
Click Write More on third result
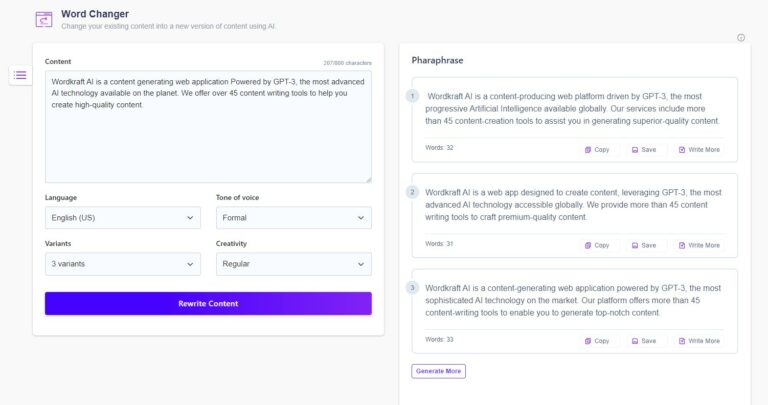[x=699, y=340]
